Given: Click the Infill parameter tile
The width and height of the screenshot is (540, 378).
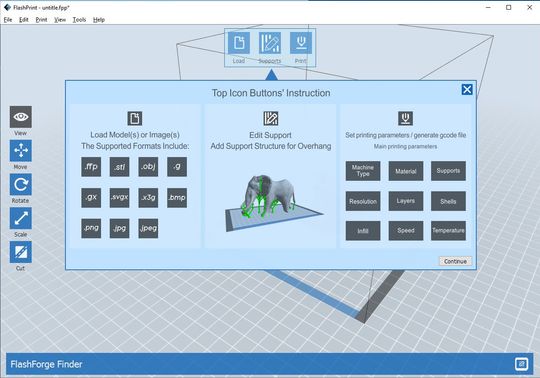Looking at the screenshot, I should (x=363, y=231).
